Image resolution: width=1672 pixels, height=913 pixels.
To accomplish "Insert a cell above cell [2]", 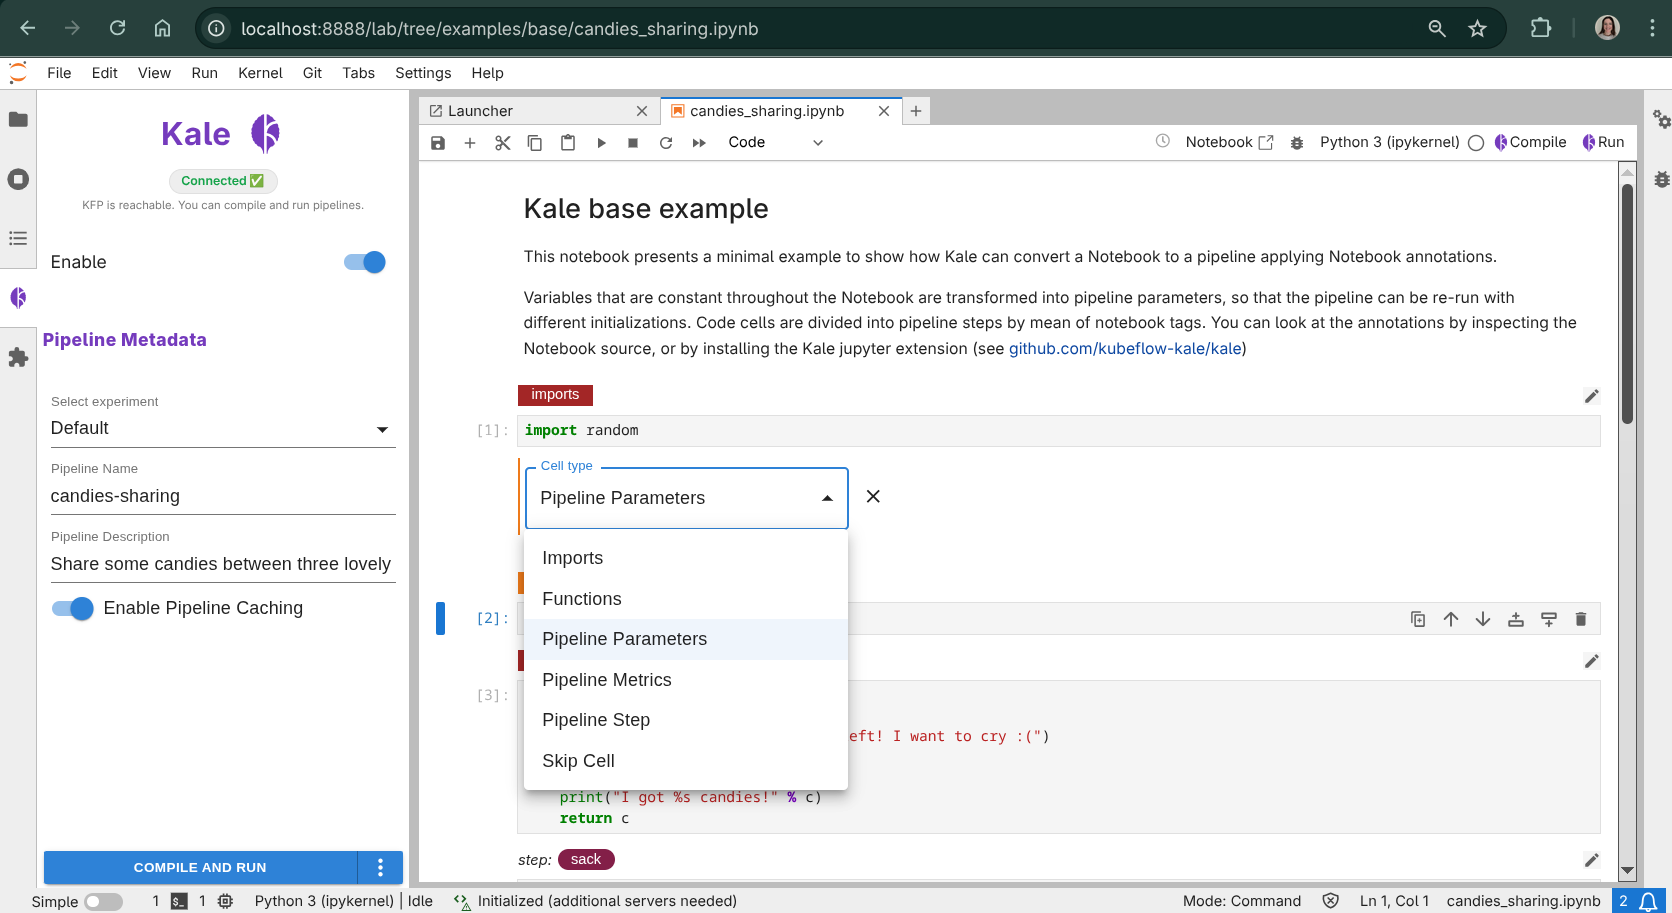I will click(x=1516, y=619).
